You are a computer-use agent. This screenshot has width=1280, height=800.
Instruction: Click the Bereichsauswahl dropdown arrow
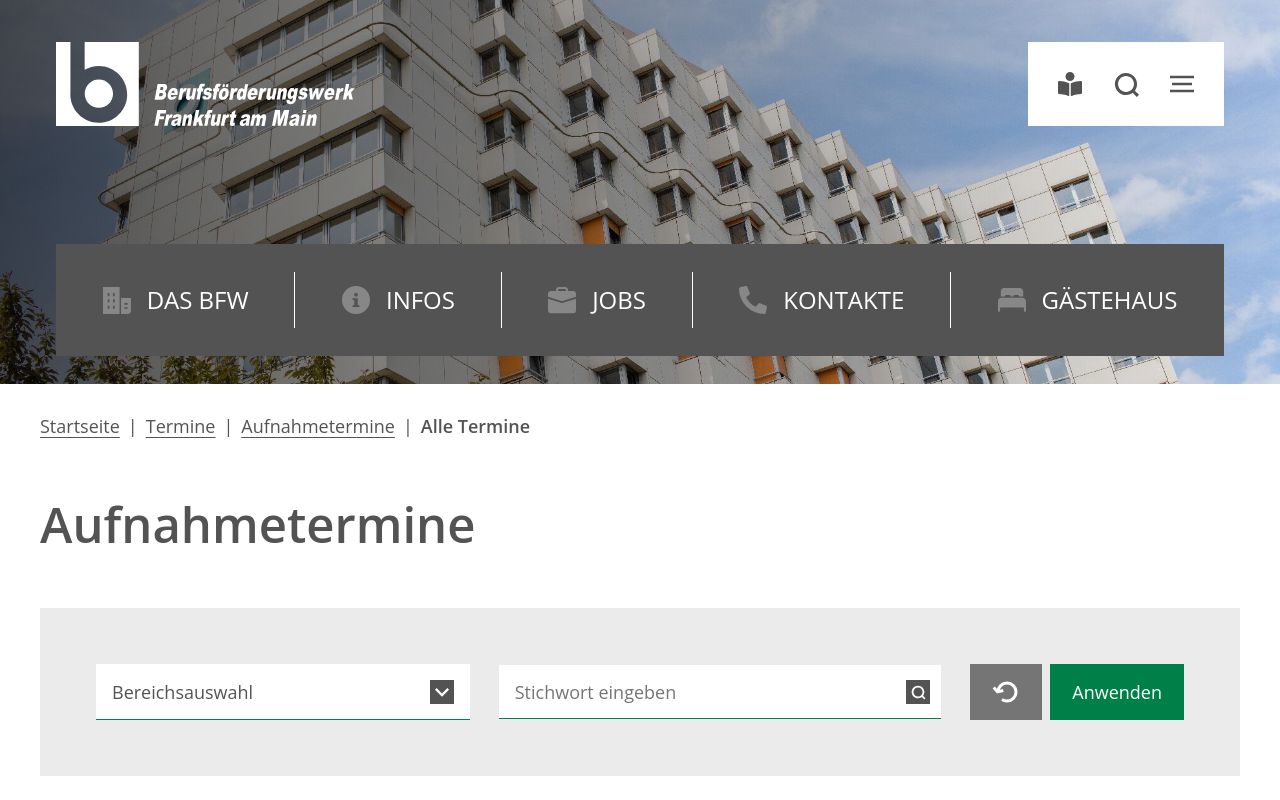pos(442,692)
